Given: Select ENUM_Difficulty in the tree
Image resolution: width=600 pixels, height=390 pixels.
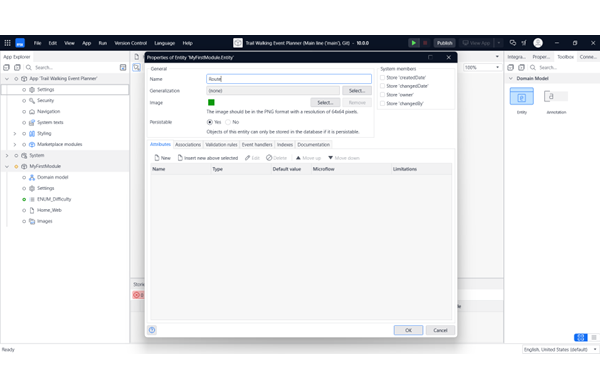Looking at the screenshot, I should point(54,199).
